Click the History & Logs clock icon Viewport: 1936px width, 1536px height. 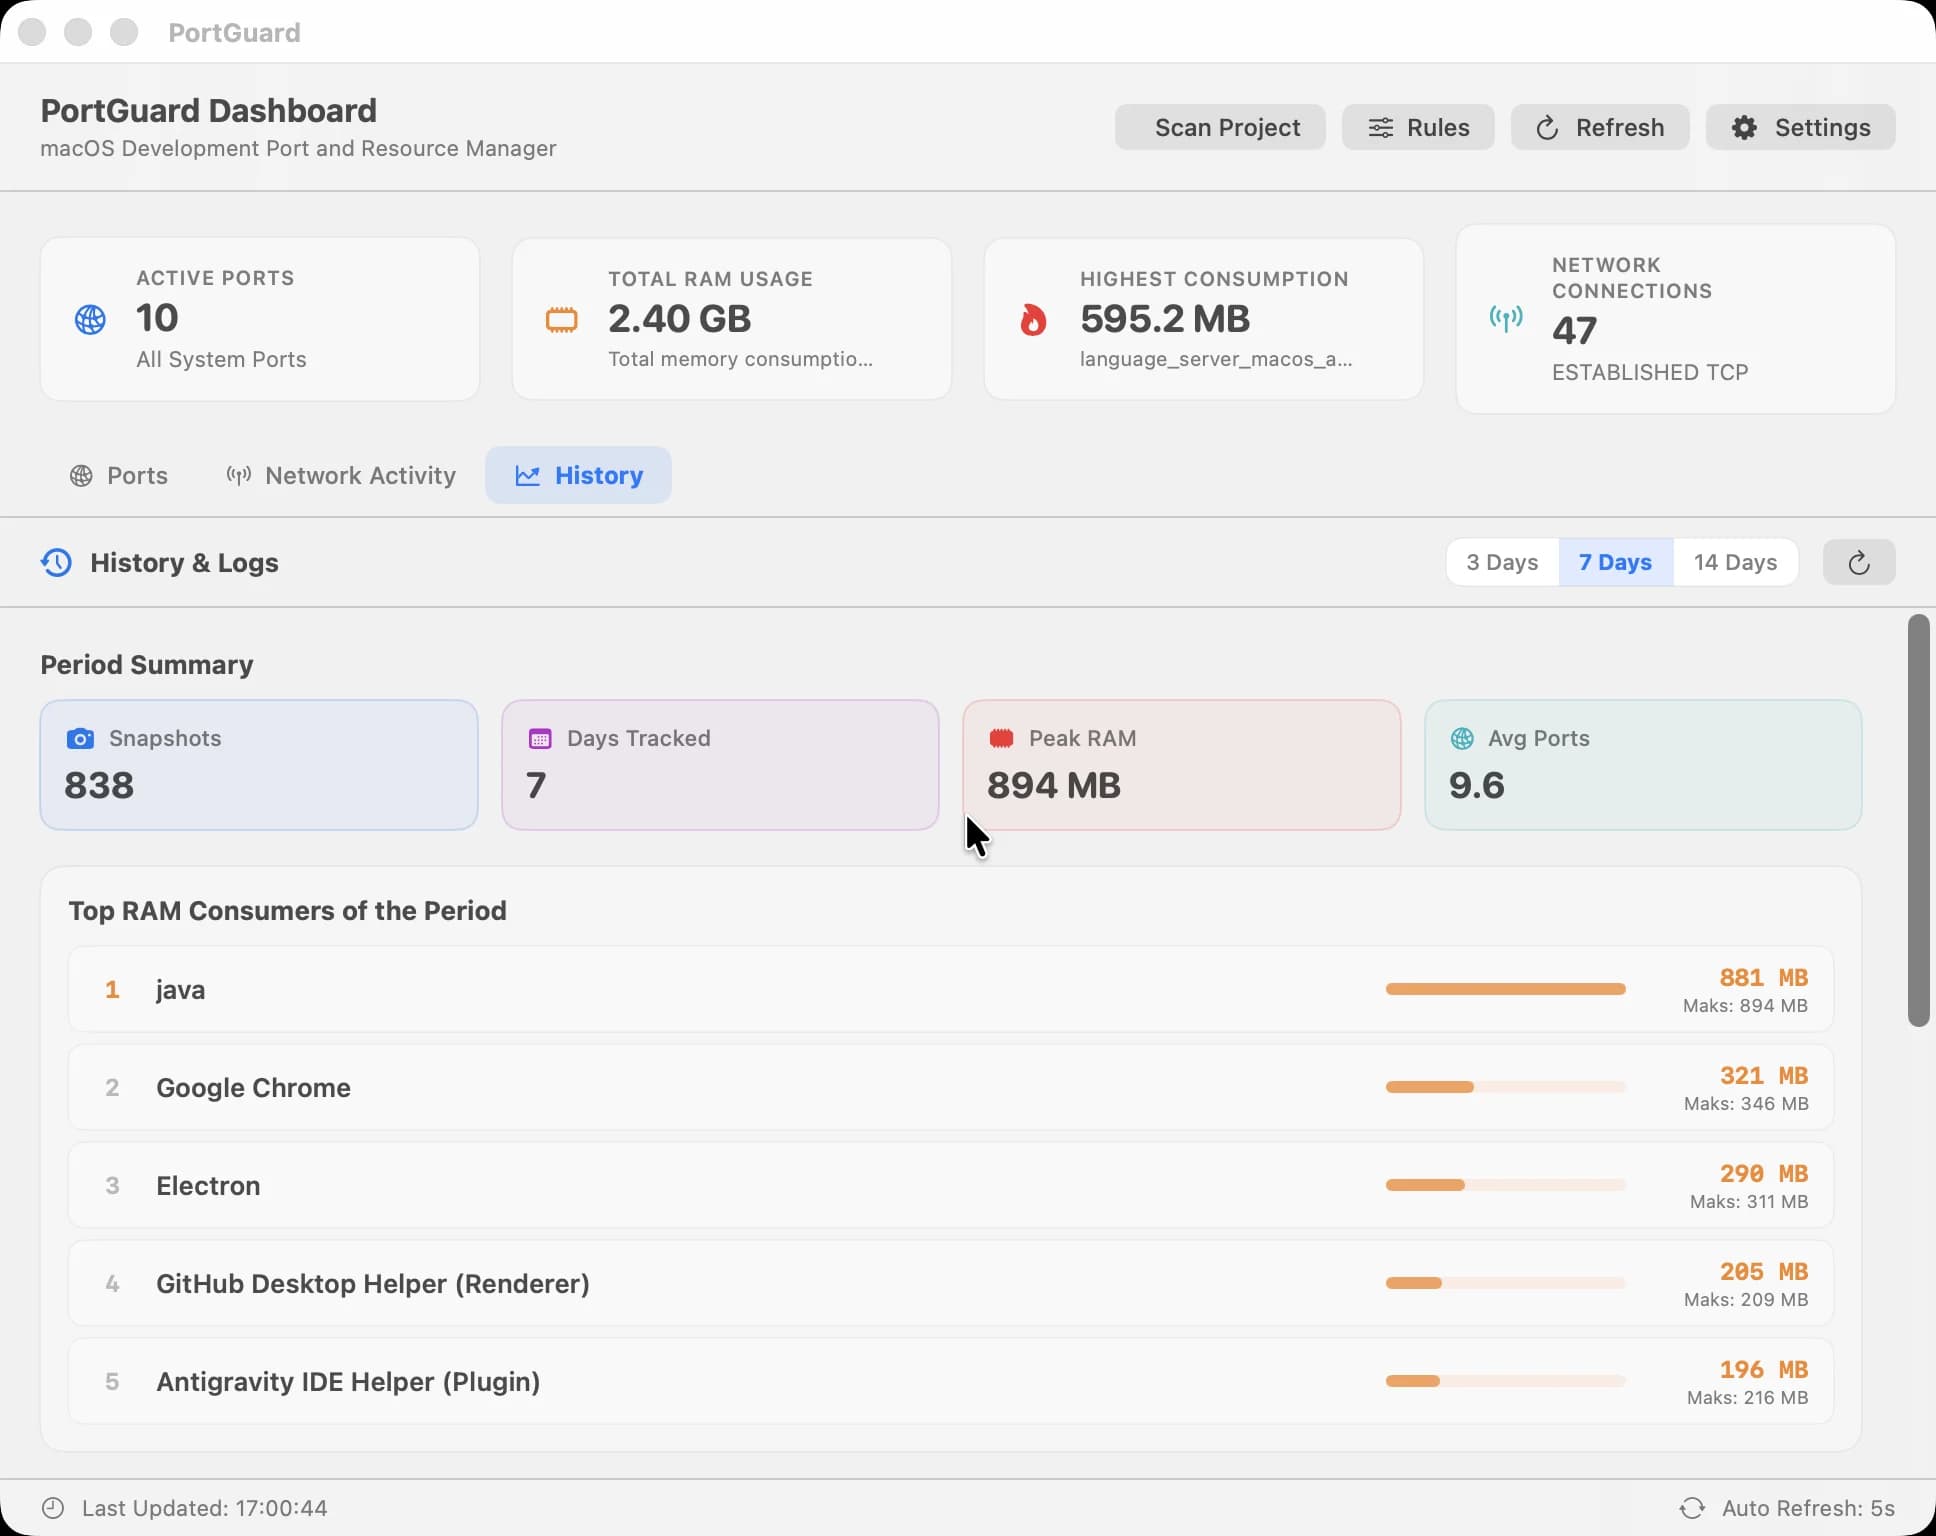pos(56,562)
